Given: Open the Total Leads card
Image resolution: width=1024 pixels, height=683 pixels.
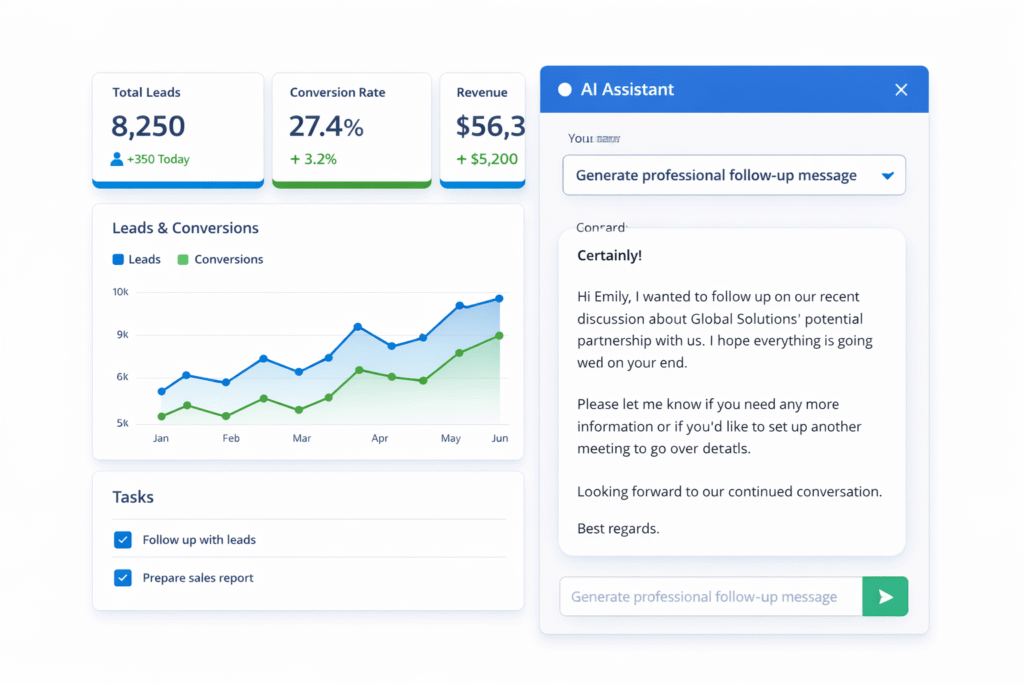Looking at the screenshot, I should pos(178,128).
